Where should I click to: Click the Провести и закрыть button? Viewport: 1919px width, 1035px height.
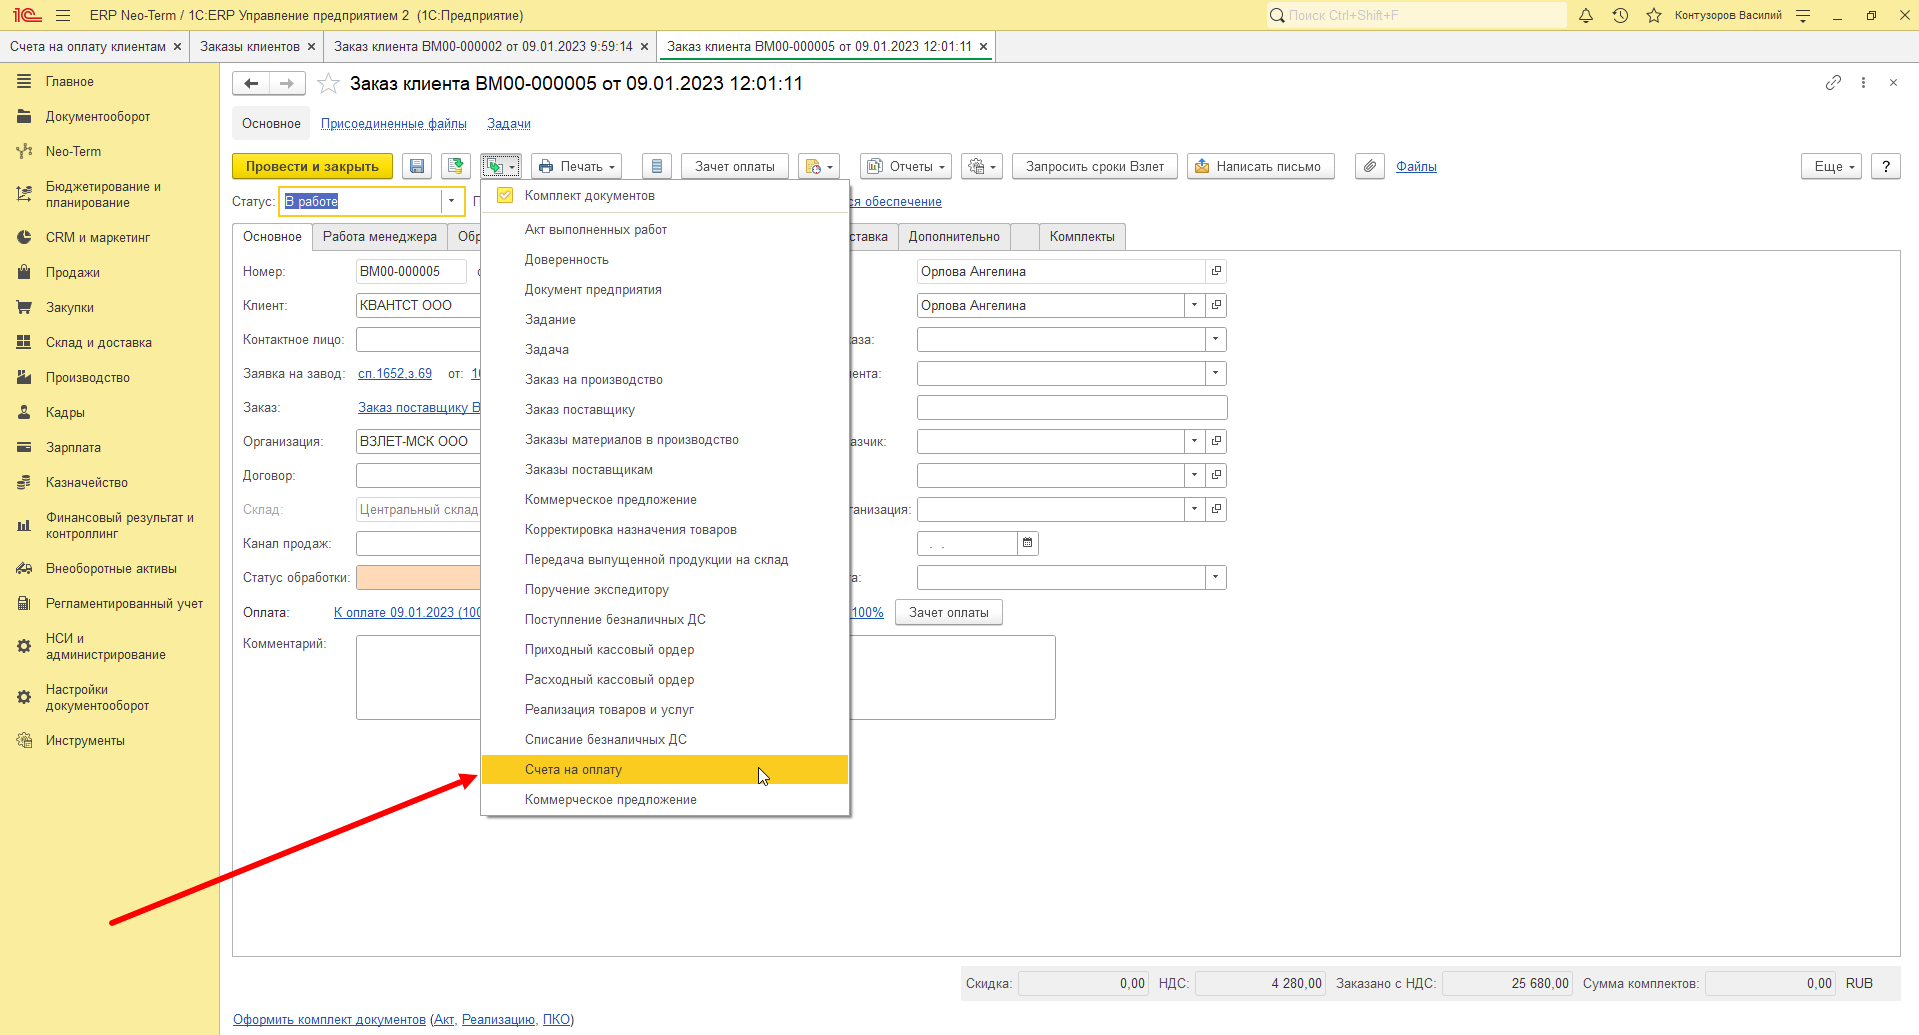point(312,166)
